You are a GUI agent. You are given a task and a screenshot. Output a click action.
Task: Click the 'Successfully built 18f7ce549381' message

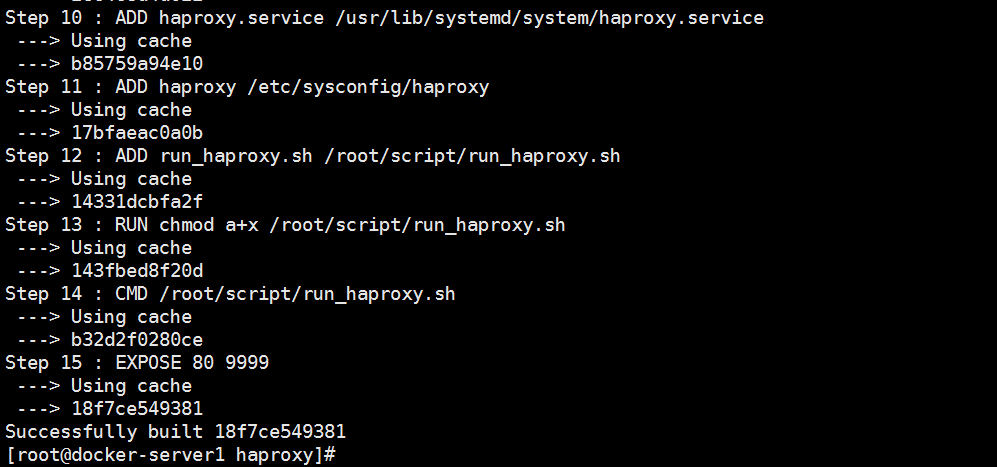click(x=175, y=431)
